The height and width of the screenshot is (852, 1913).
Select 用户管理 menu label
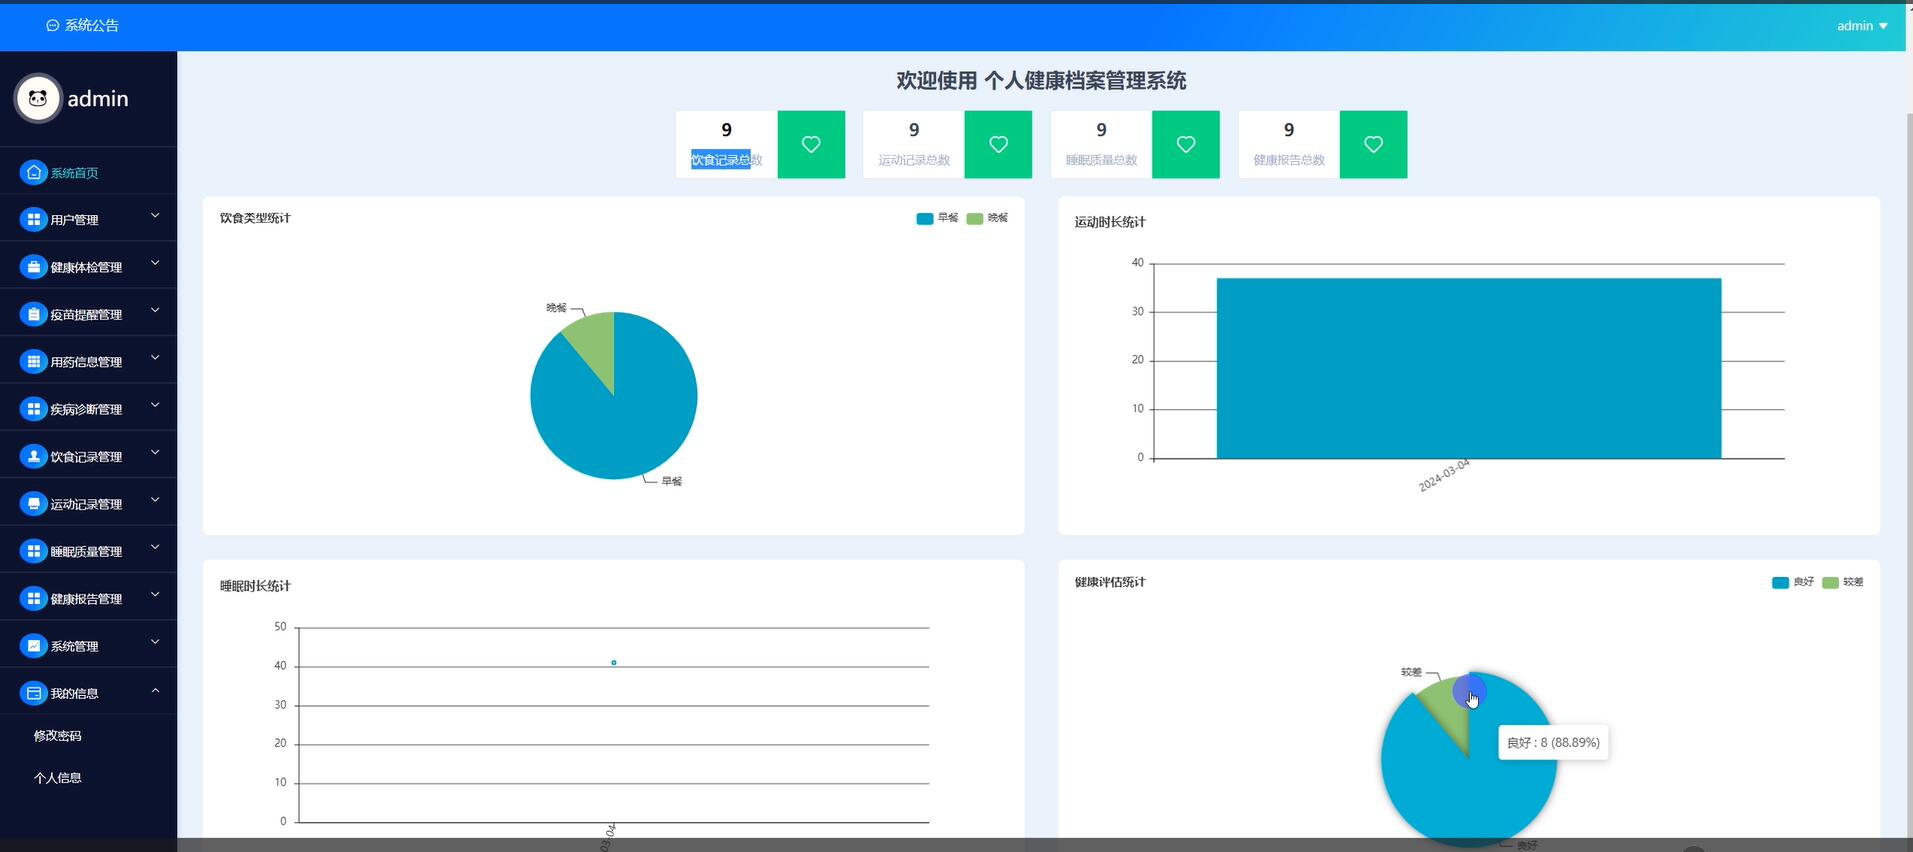point(75,220)
